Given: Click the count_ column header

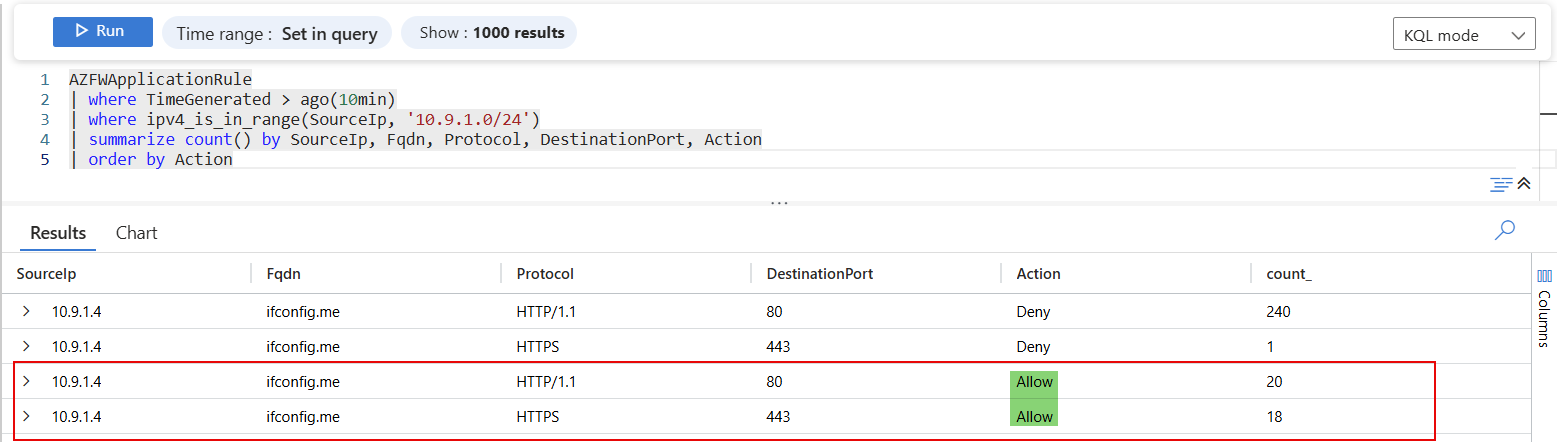Looking at the screenshot, I should (1288, 274).
